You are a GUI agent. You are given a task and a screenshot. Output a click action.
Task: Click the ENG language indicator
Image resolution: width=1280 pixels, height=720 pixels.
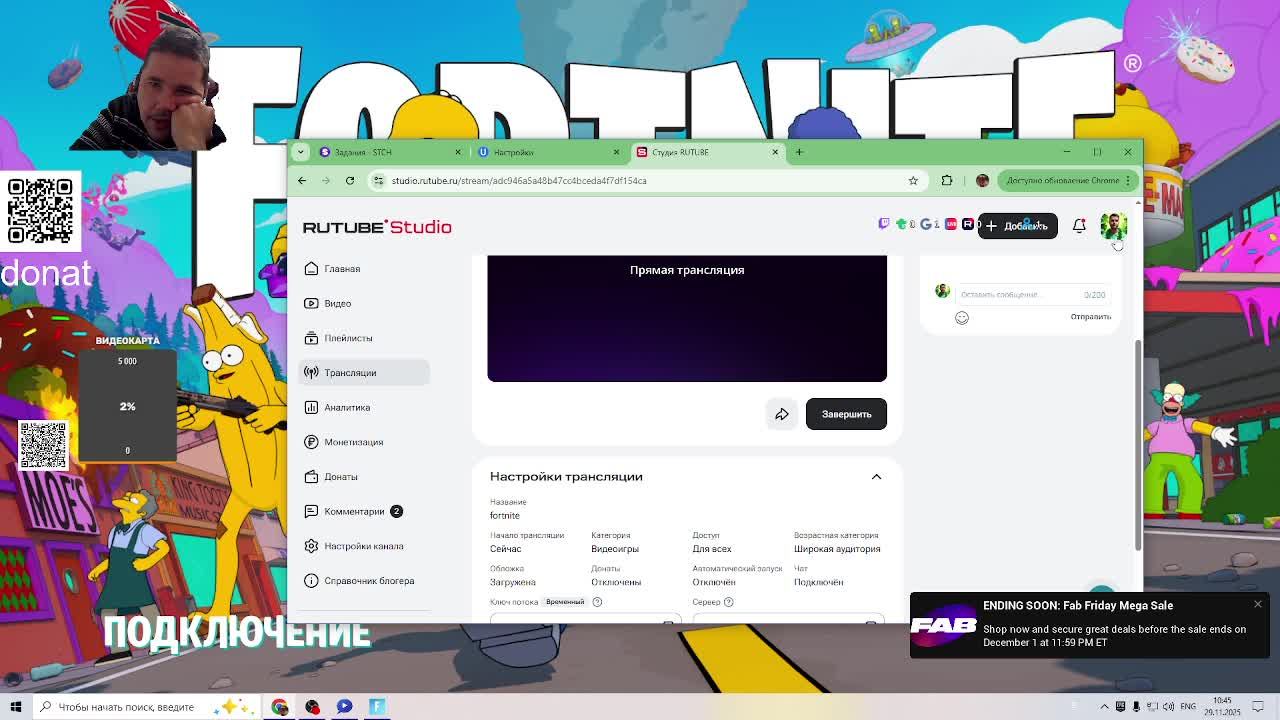tap(1188, 707)
